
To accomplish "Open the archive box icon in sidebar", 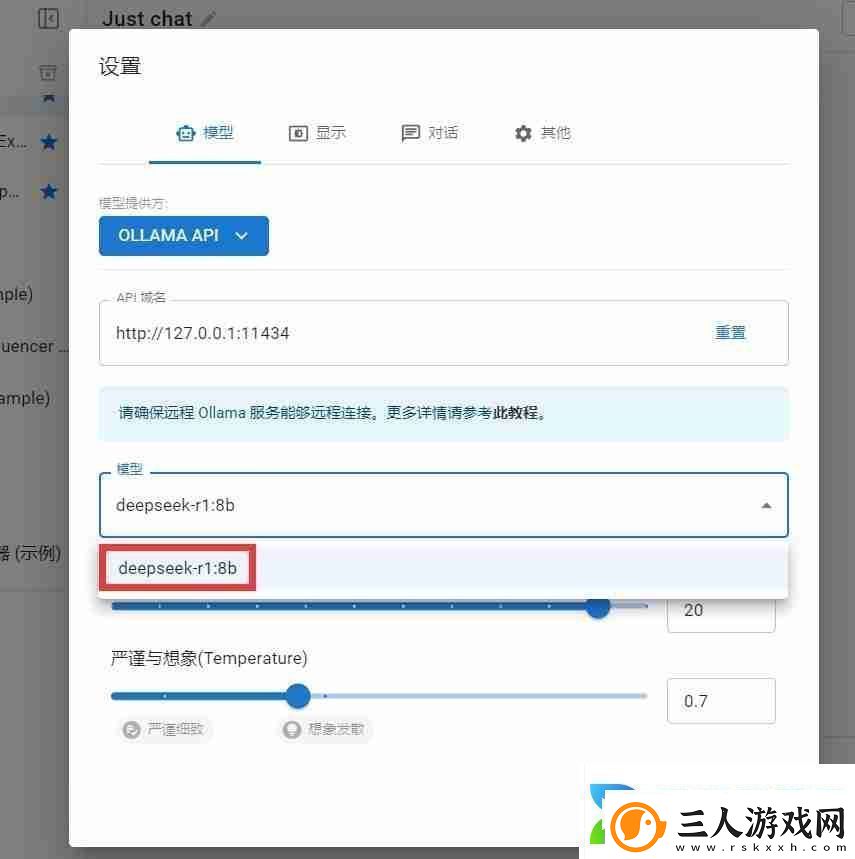I will click(48, 72).
